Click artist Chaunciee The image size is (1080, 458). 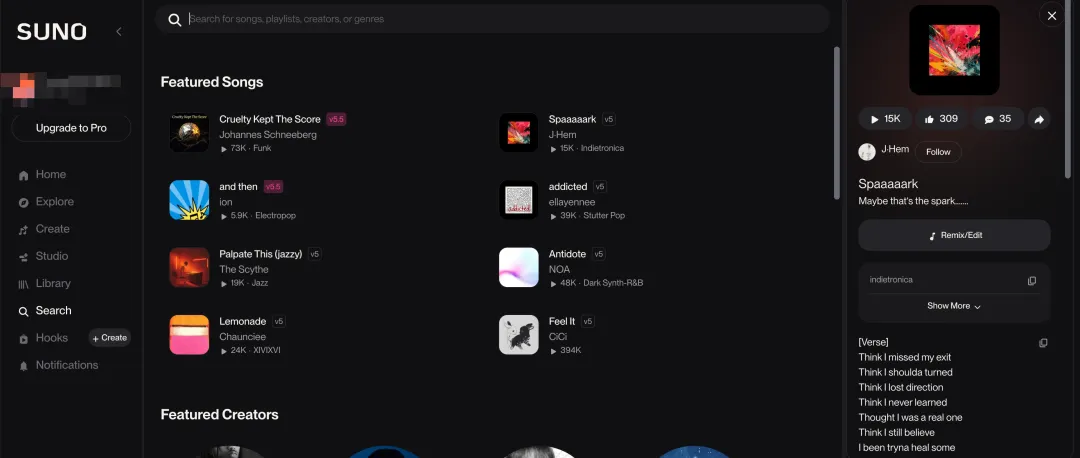point(242,337)
